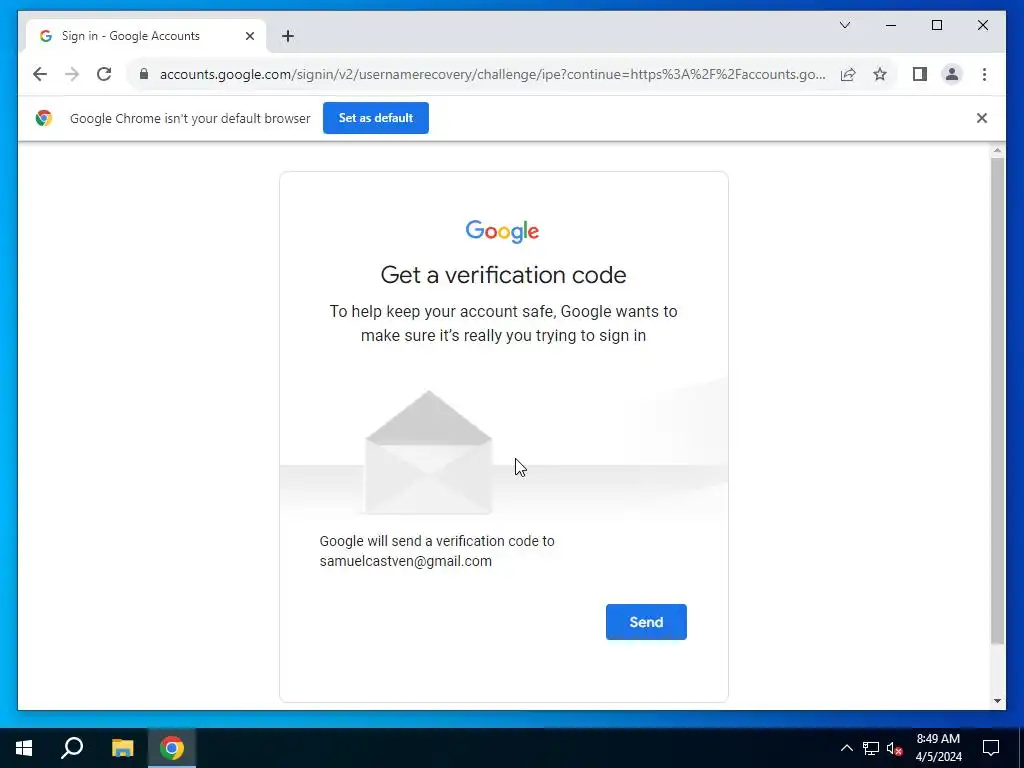Open Chrome three-dot menu
The width and height of the screenshot is (1024, 768).
(x=984, y=74)
